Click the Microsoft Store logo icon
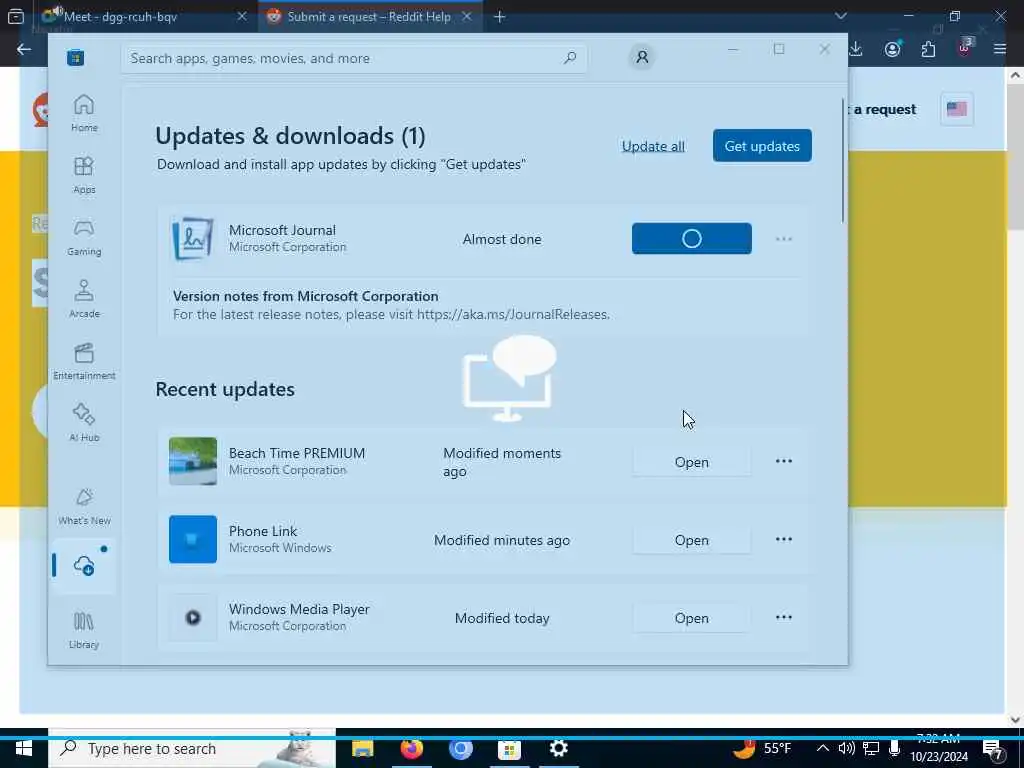The image size is (1024, 768). pos(75,57)
